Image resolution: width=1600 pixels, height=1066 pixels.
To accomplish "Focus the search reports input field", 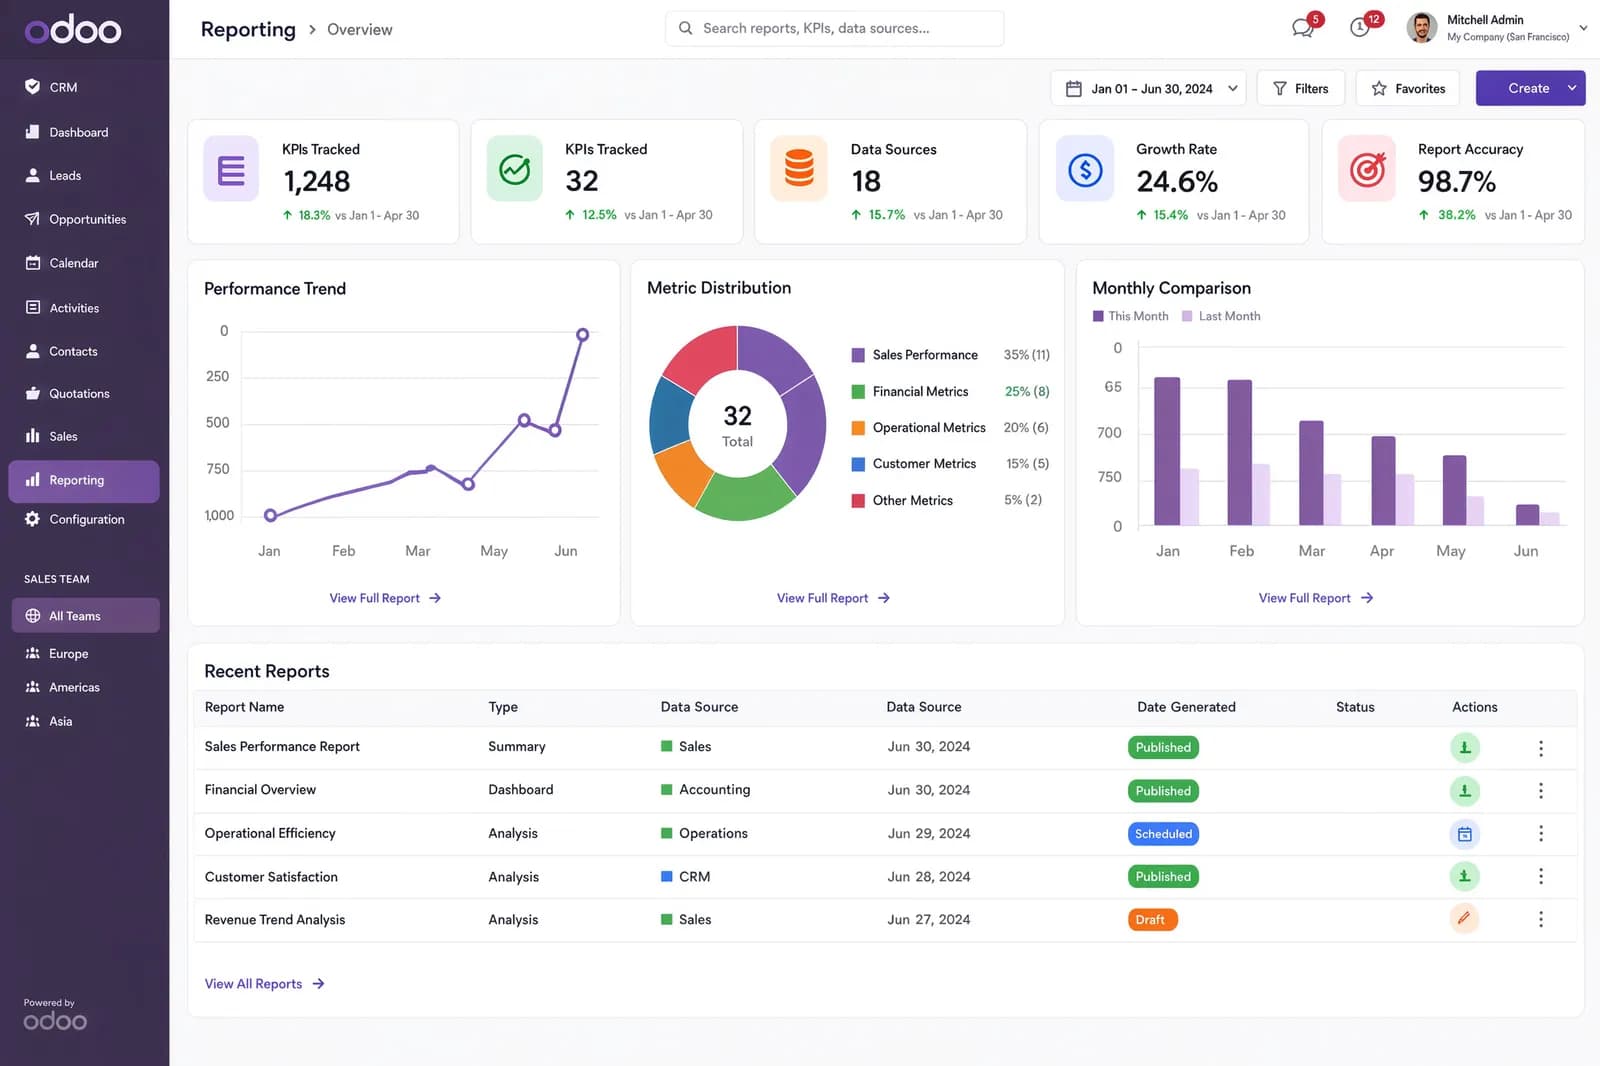I will click(x=834, y=28).
